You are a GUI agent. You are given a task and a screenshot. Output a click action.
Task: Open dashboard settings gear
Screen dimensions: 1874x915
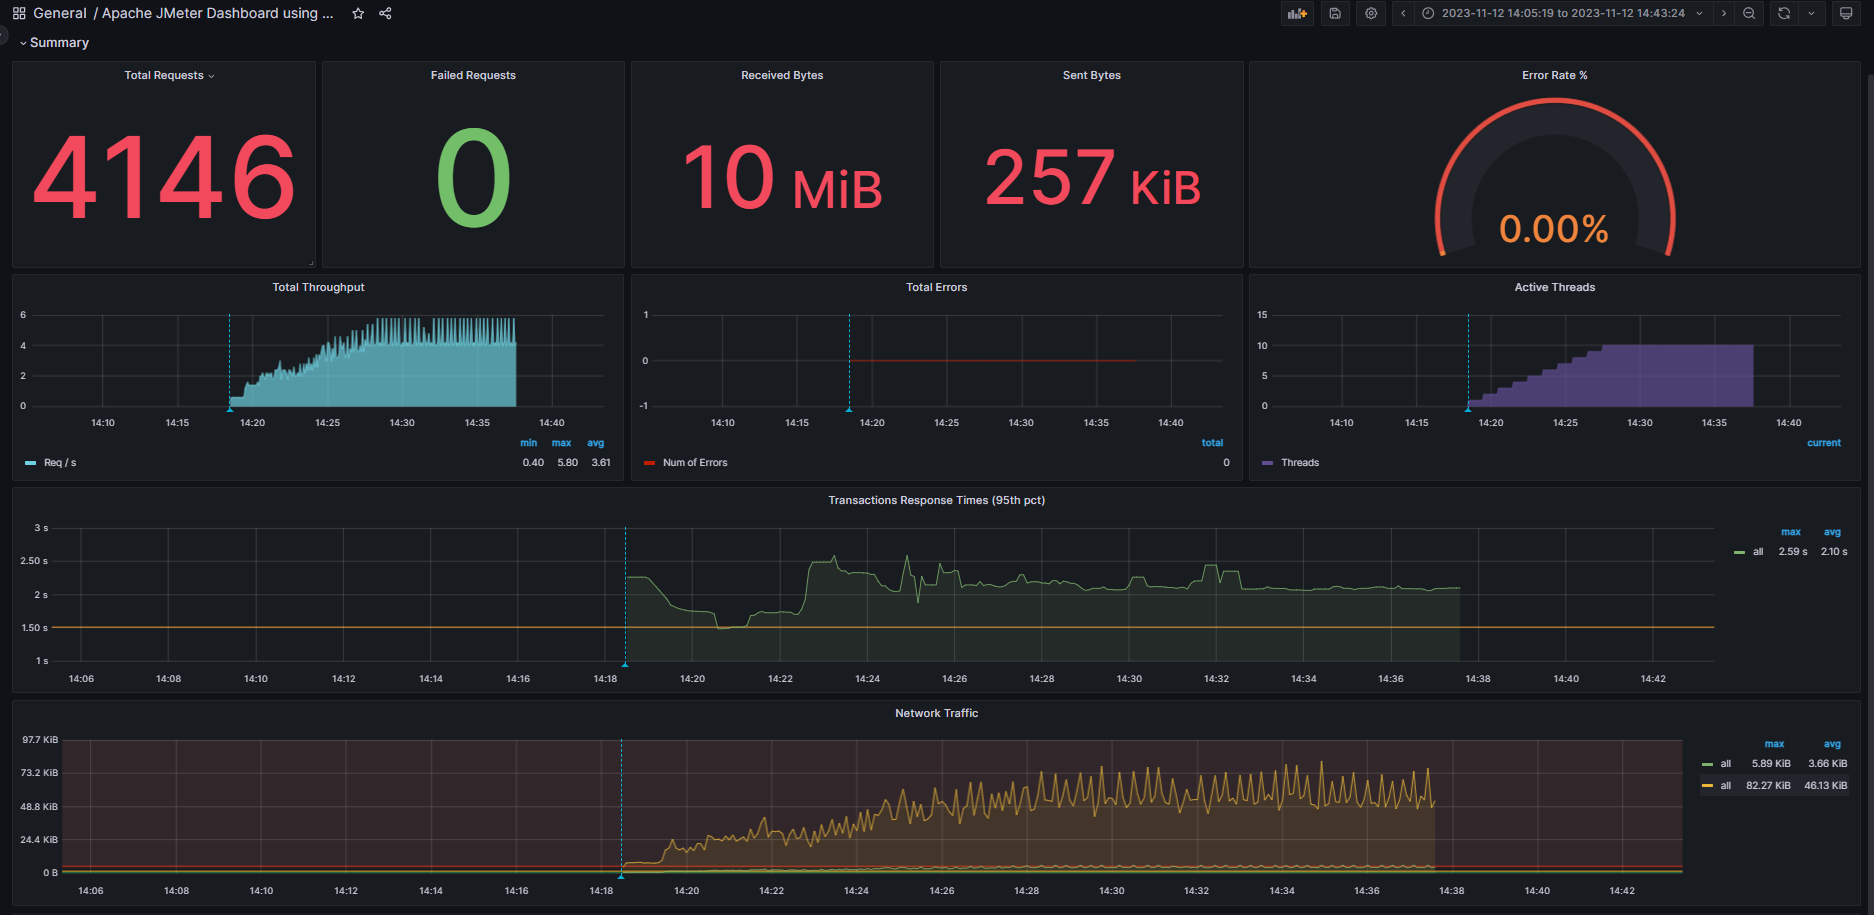(x=1371, y=13)
